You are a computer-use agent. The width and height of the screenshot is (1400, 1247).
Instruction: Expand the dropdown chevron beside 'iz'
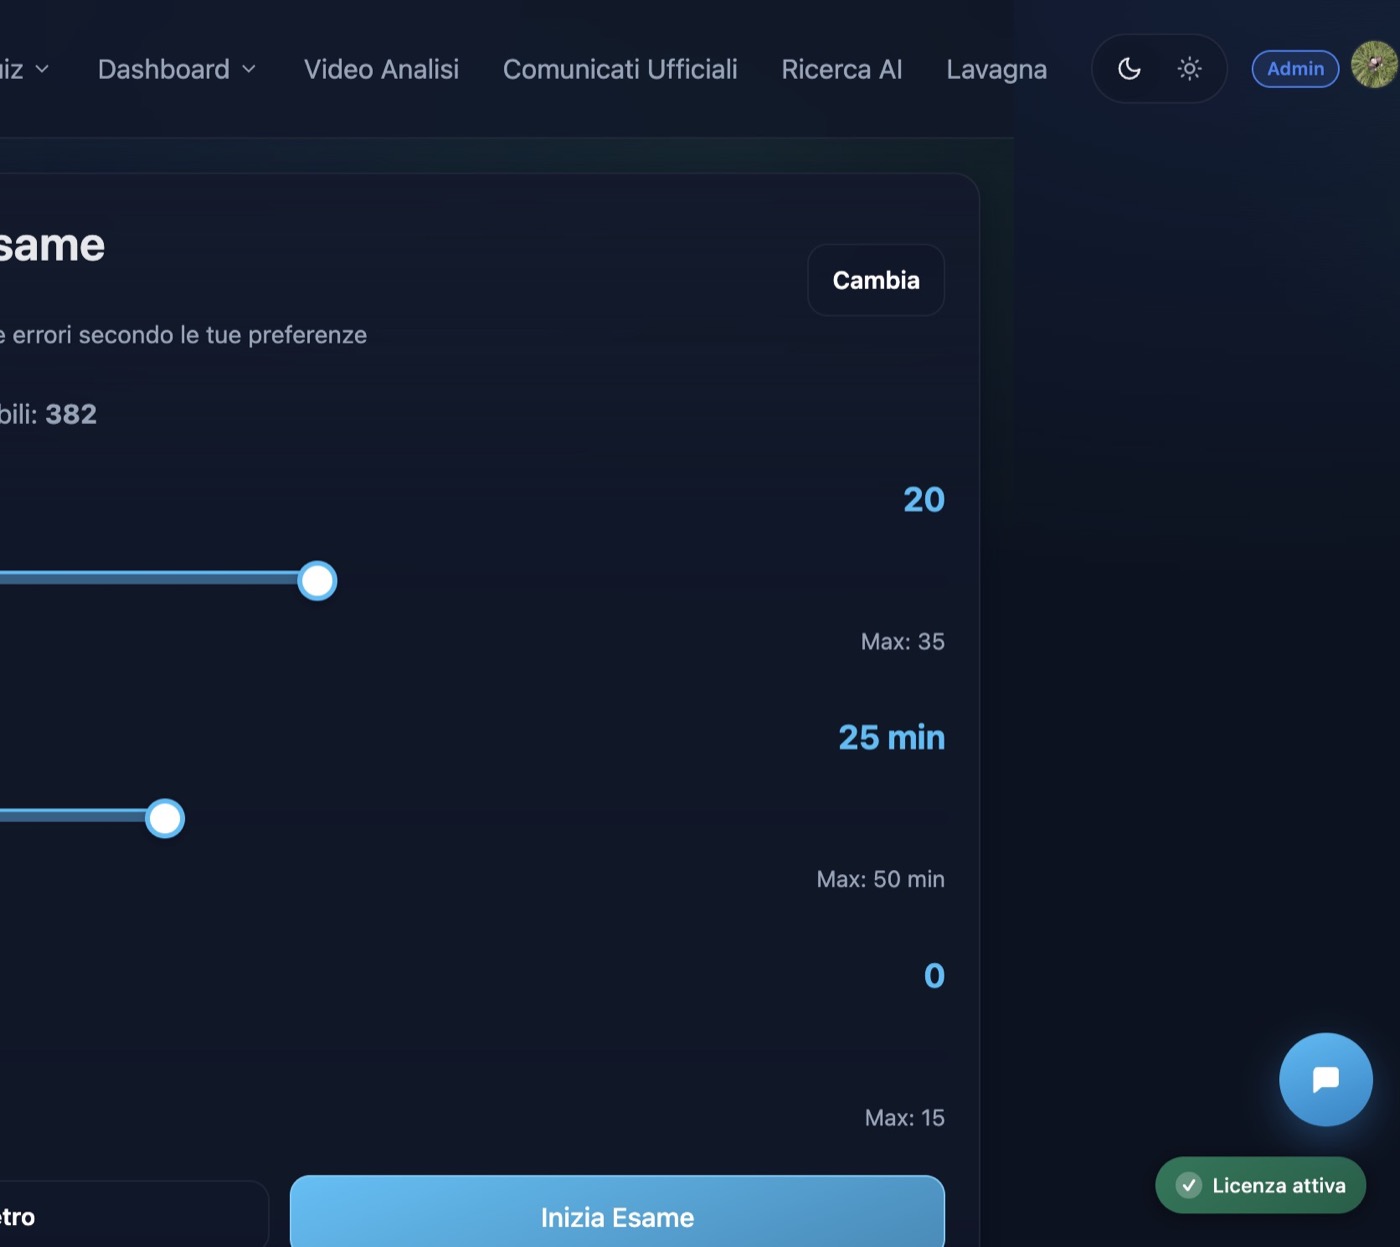(42, 69)
